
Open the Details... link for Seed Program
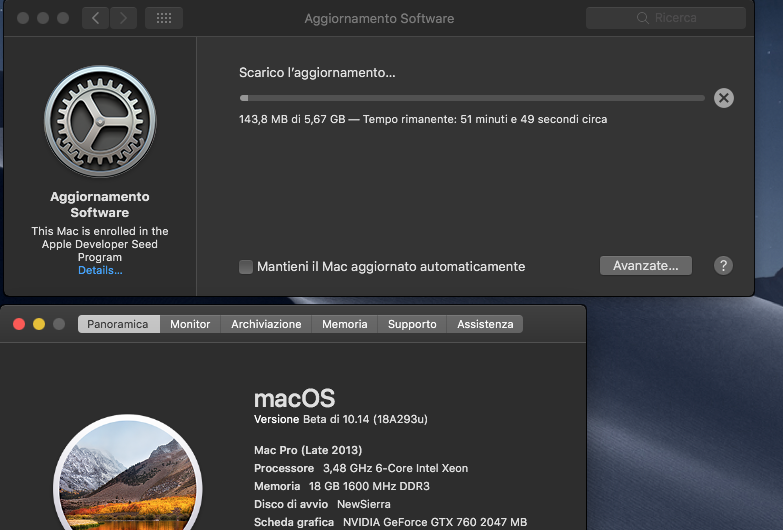(100, 270)
